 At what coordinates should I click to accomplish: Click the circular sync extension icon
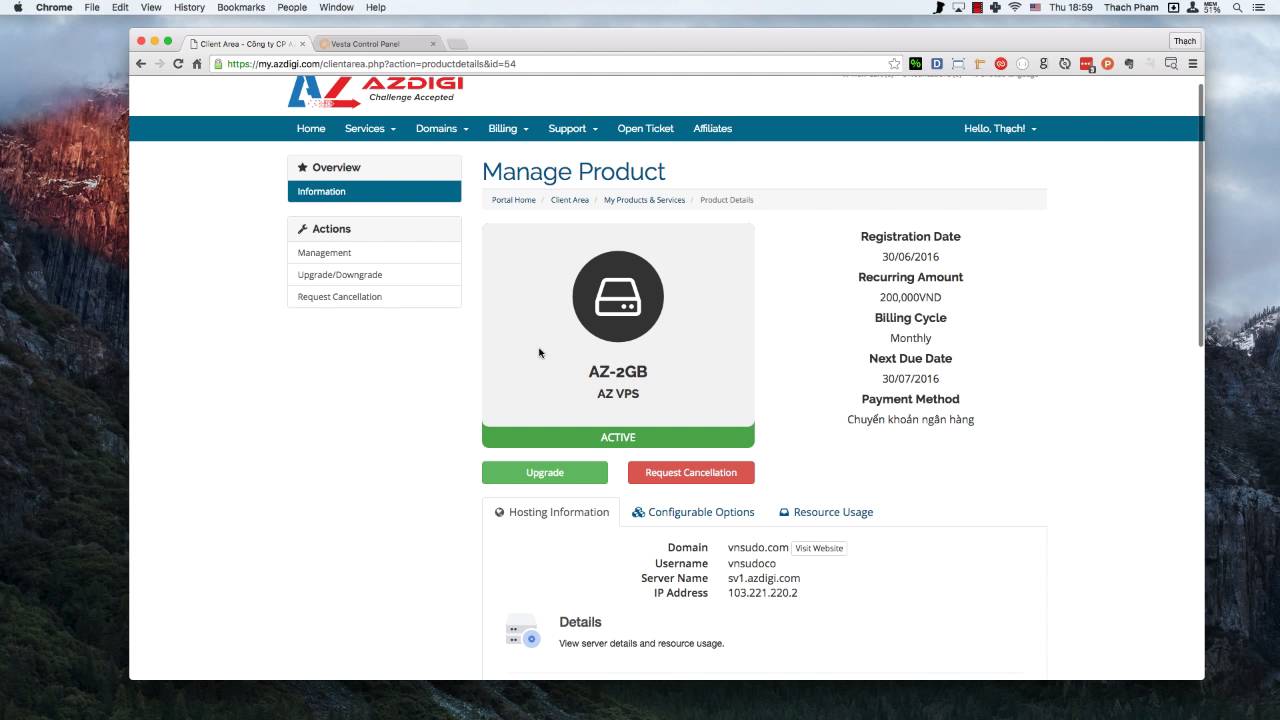pyautogui.click(x=1065, y=63)
